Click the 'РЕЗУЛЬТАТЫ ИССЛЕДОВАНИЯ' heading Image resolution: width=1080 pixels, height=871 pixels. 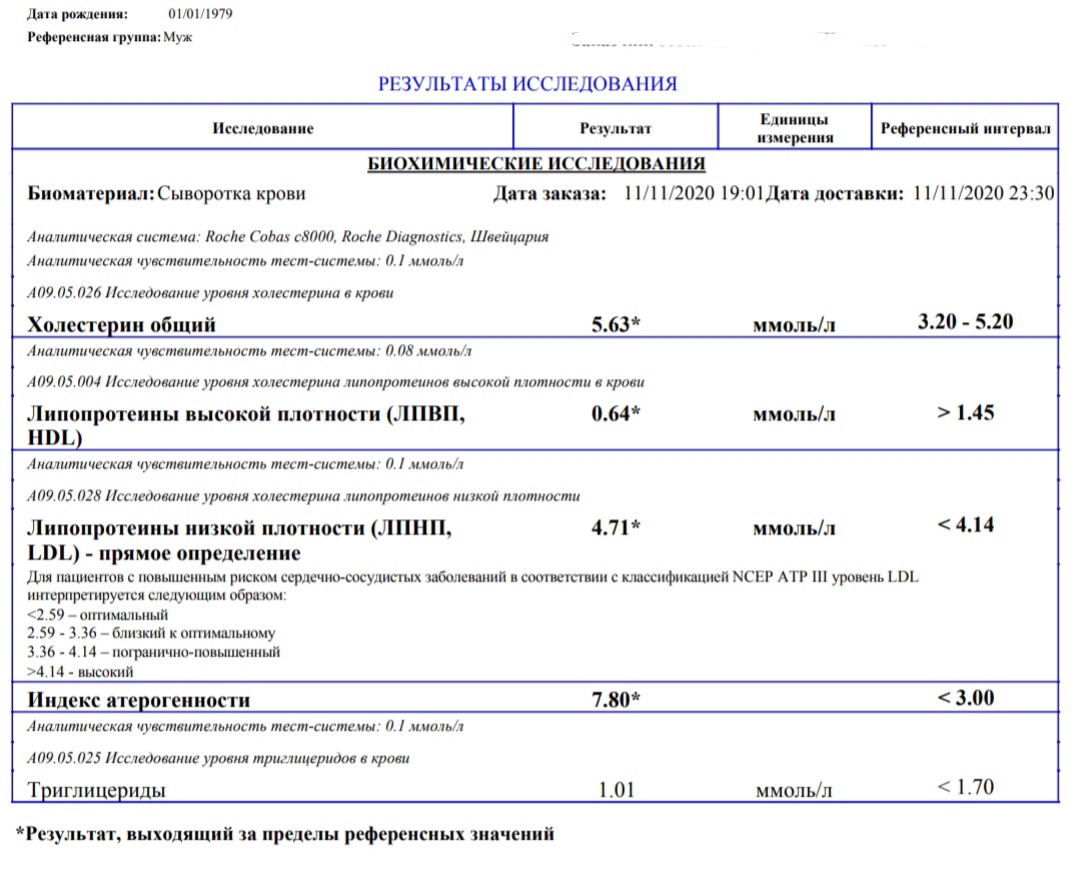527,84
